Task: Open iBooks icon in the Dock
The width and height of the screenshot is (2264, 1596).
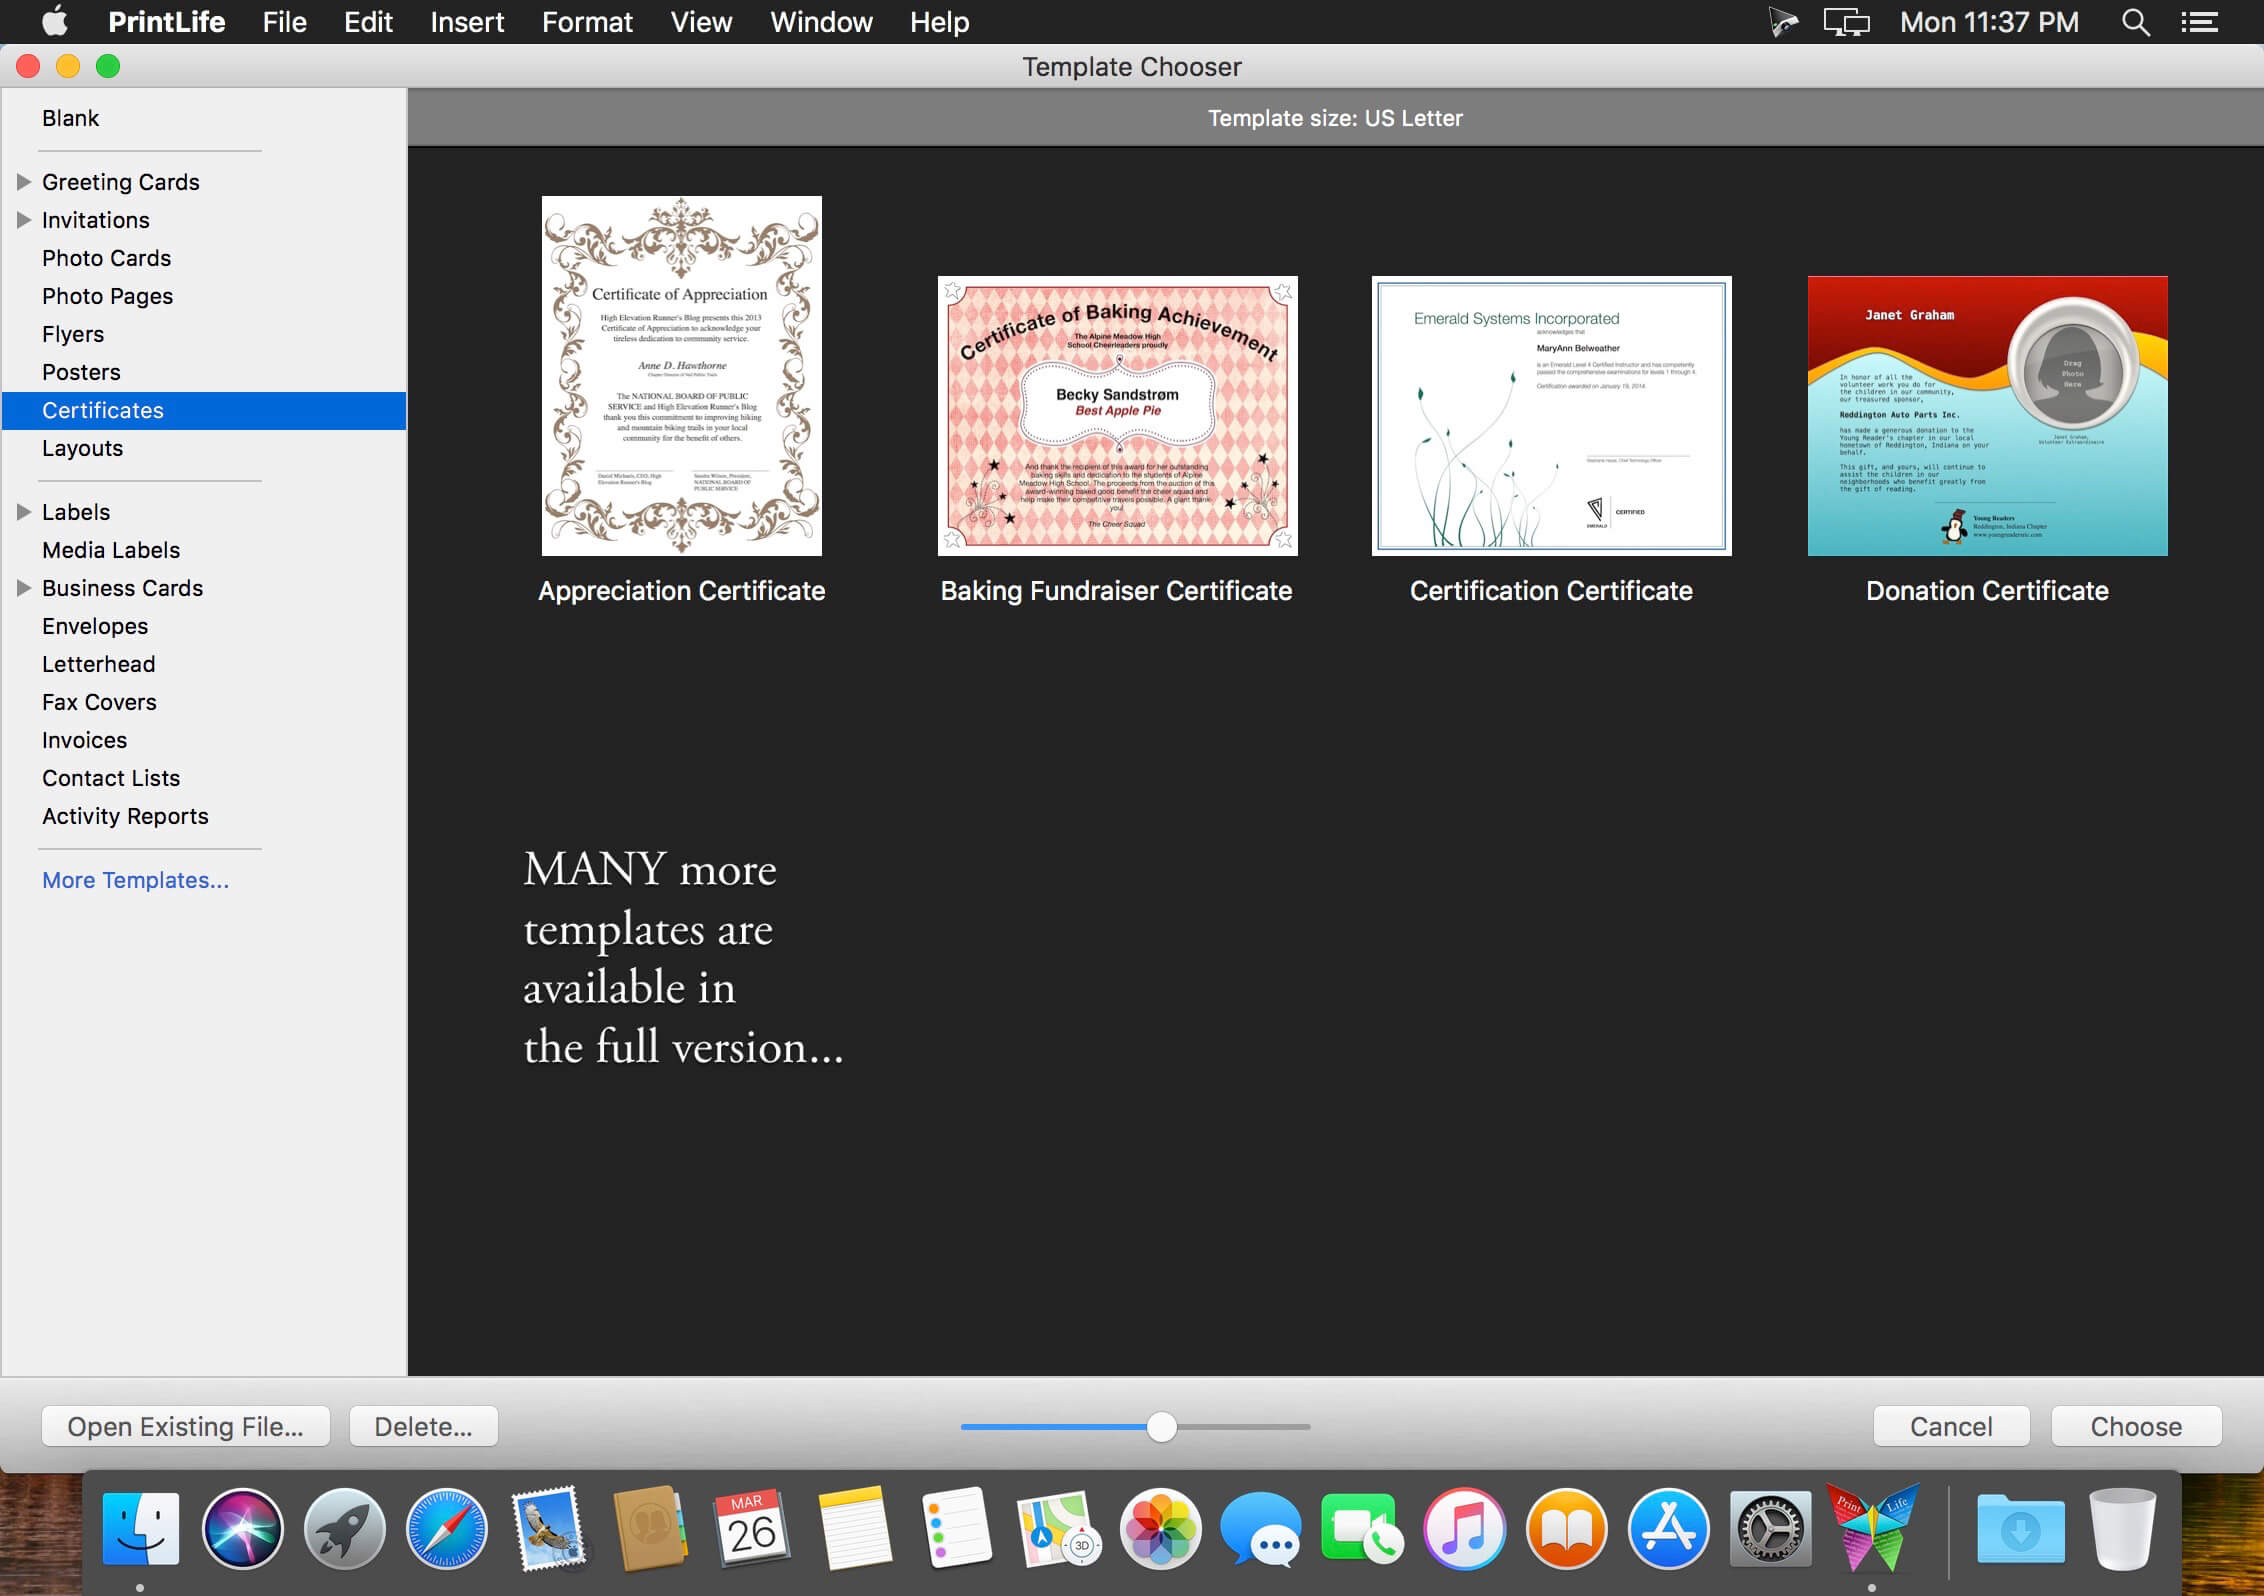Action: coord(1567,1528)
